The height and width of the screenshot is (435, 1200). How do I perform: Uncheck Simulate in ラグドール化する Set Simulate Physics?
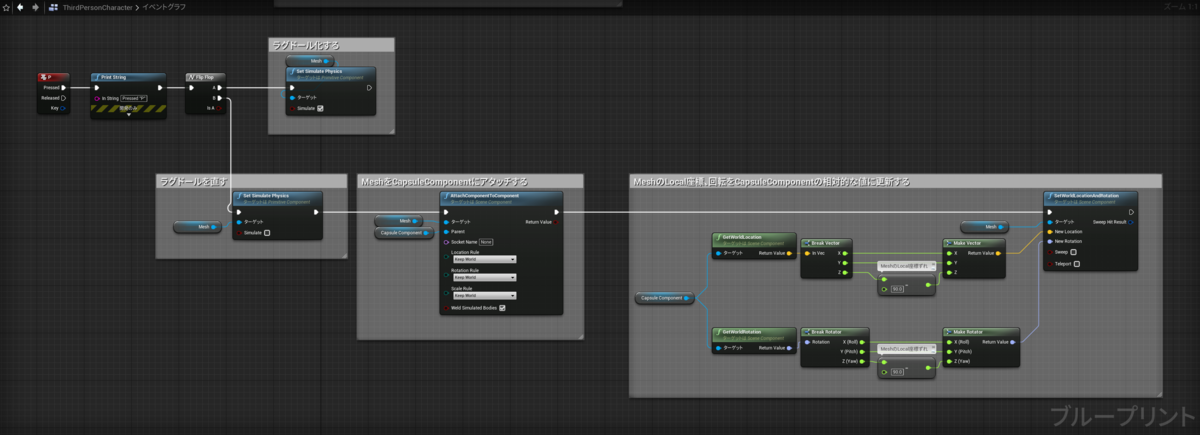[320, 108]
